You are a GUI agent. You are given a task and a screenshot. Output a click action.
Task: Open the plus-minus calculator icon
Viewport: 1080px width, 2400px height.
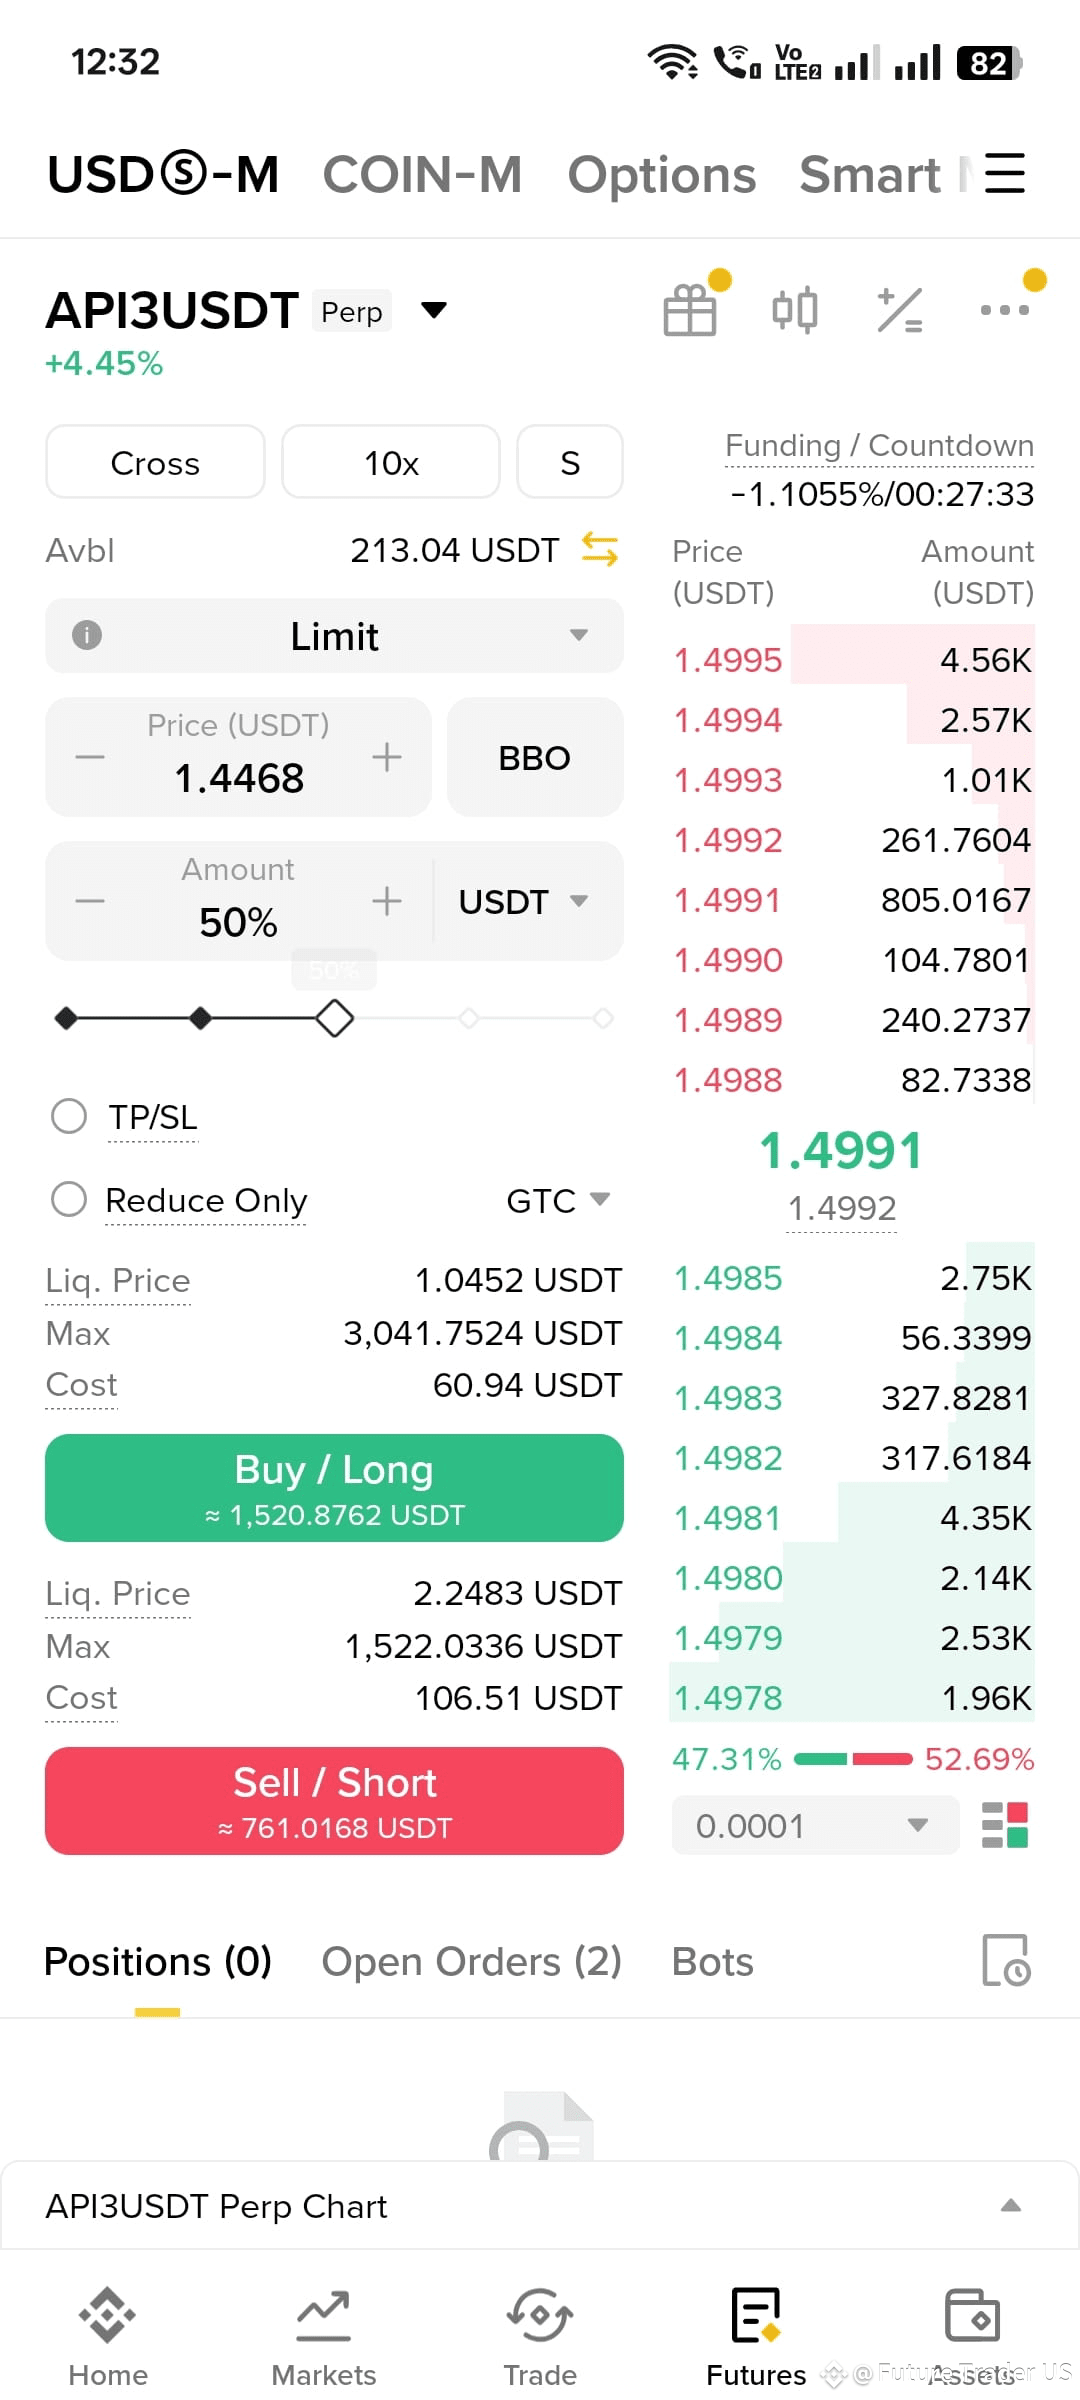click(900, 310)
